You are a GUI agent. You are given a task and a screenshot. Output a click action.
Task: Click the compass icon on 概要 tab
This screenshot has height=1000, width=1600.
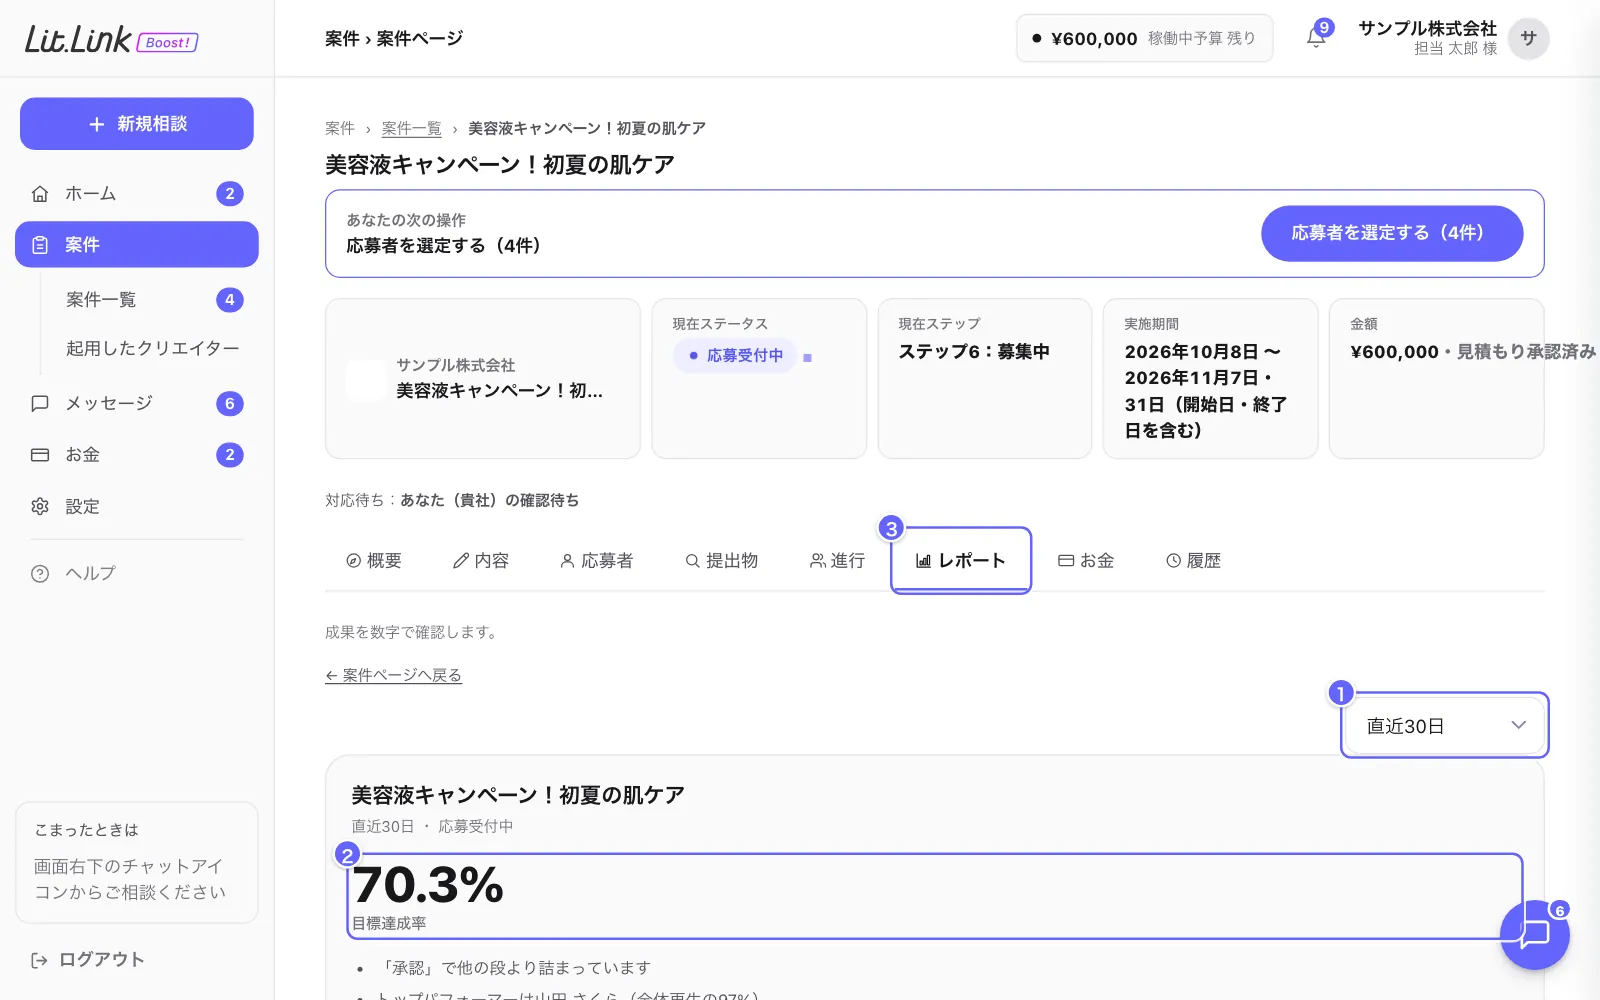point(353,561)
